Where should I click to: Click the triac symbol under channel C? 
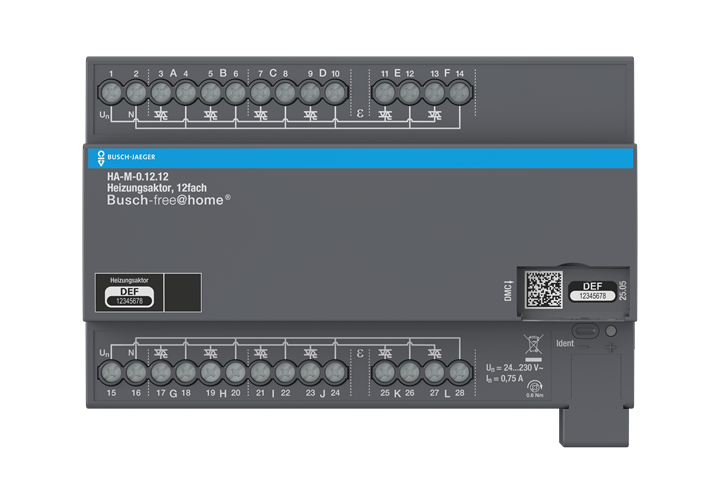(x=261, y=114)
